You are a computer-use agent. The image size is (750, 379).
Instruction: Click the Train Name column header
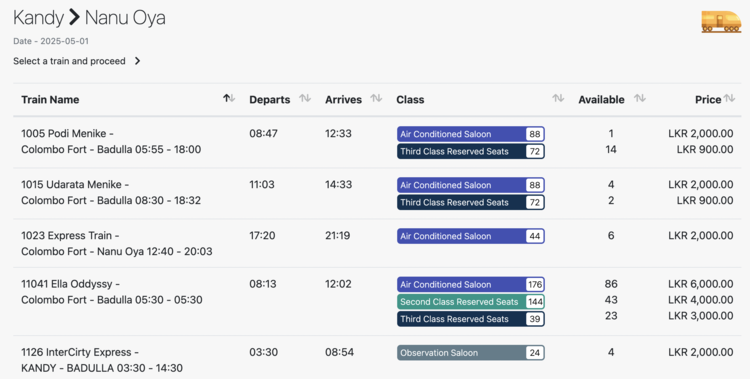coord(50,100)
